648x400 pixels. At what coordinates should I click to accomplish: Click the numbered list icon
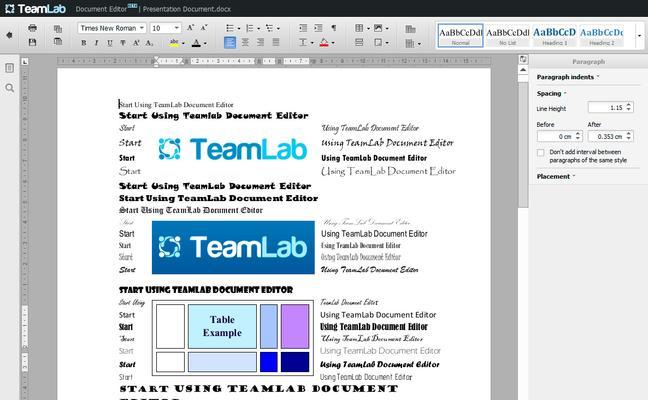coord(249,28)
